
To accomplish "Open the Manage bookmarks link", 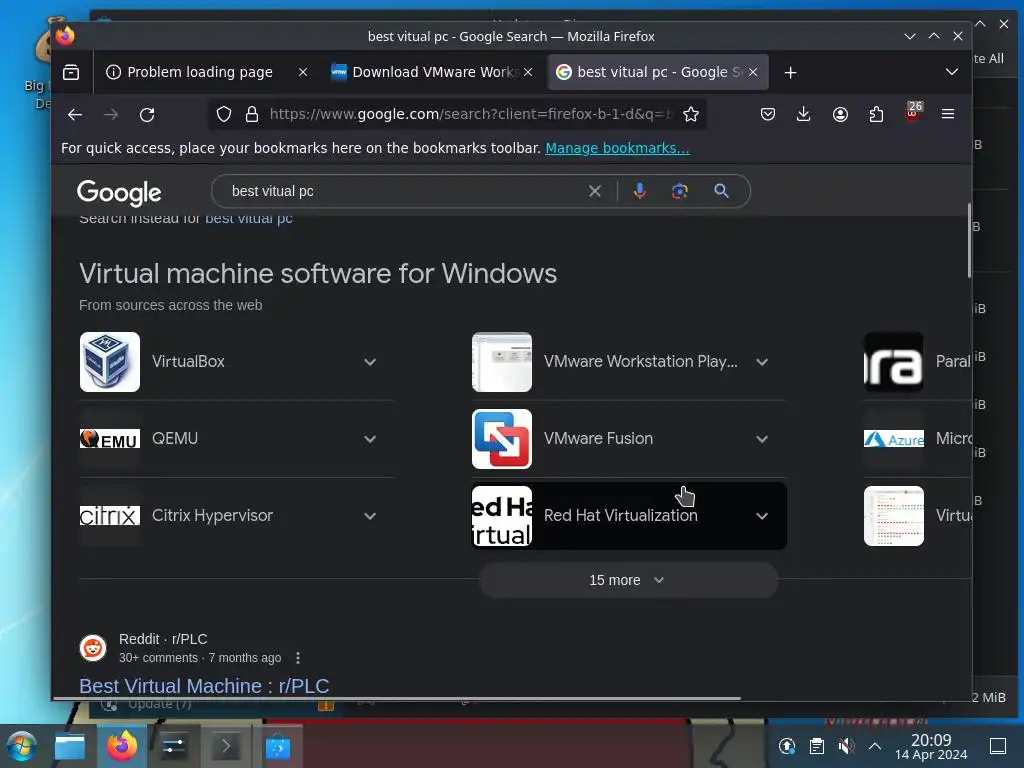I will pyautogui.click(x=617, y=148).
